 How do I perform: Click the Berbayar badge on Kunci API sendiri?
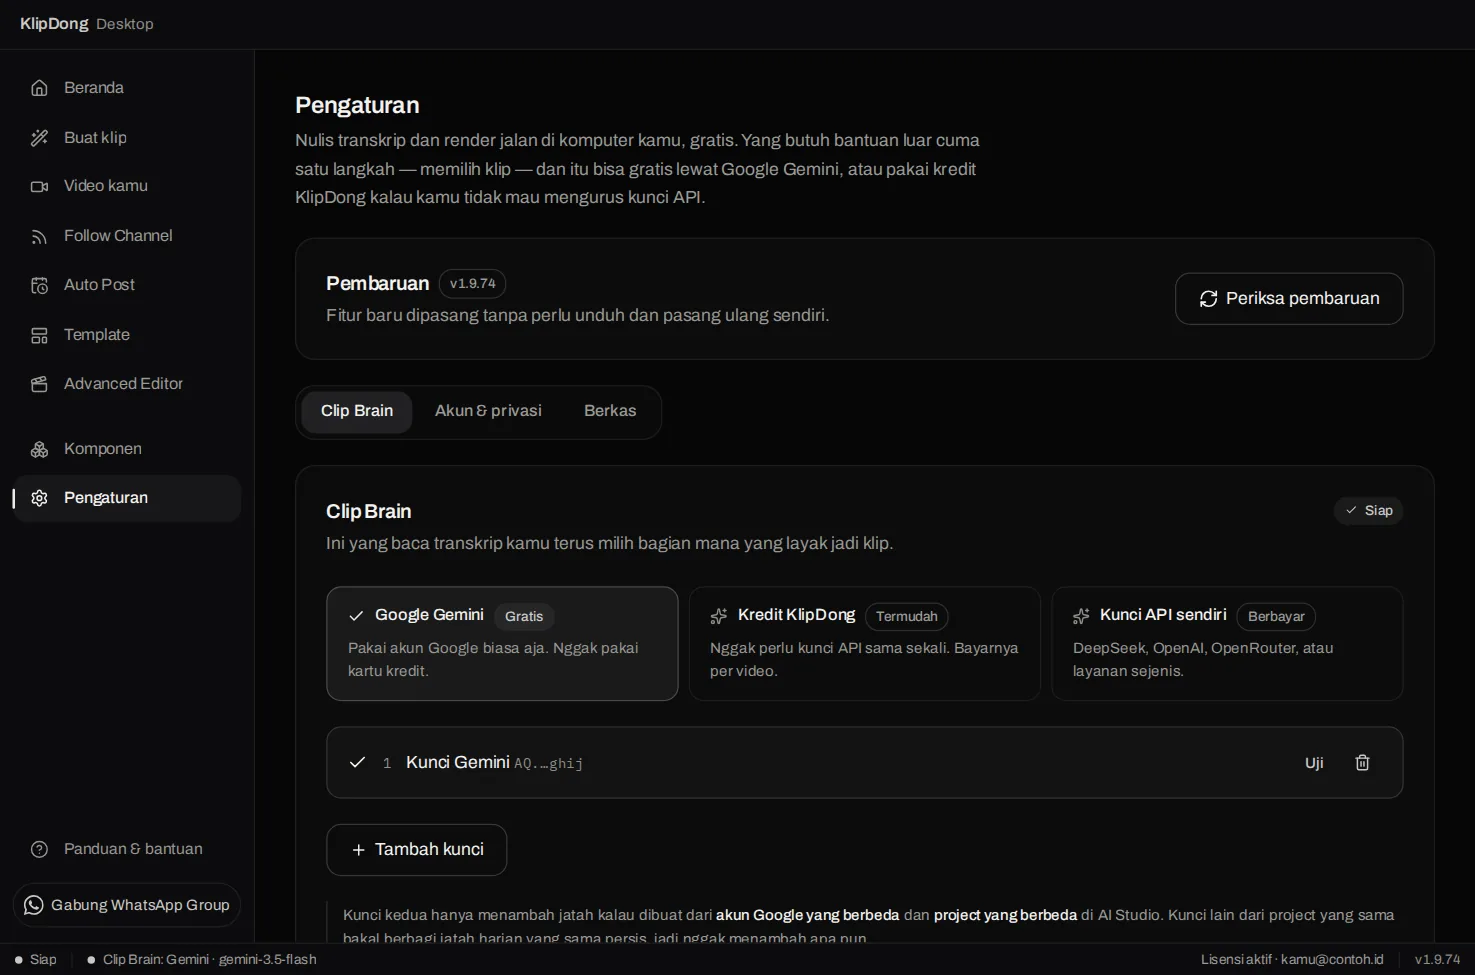coord(1276,617)
